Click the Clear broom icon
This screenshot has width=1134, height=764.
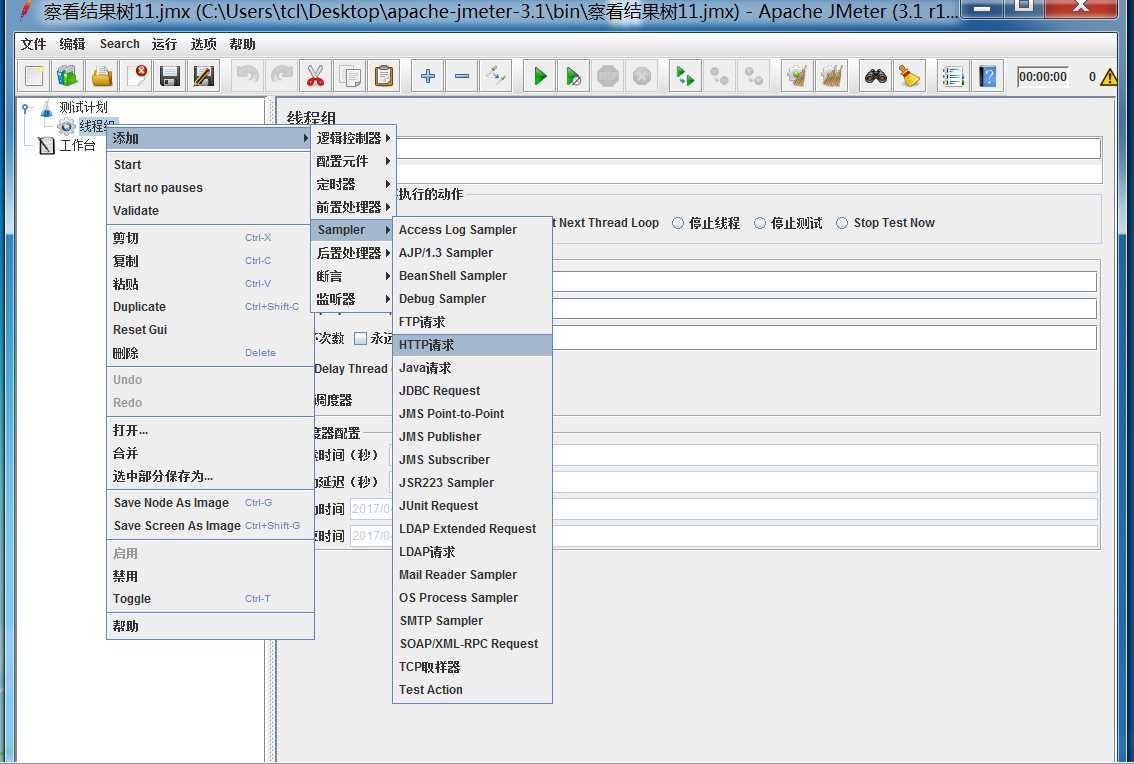click(x=797, y=75)
